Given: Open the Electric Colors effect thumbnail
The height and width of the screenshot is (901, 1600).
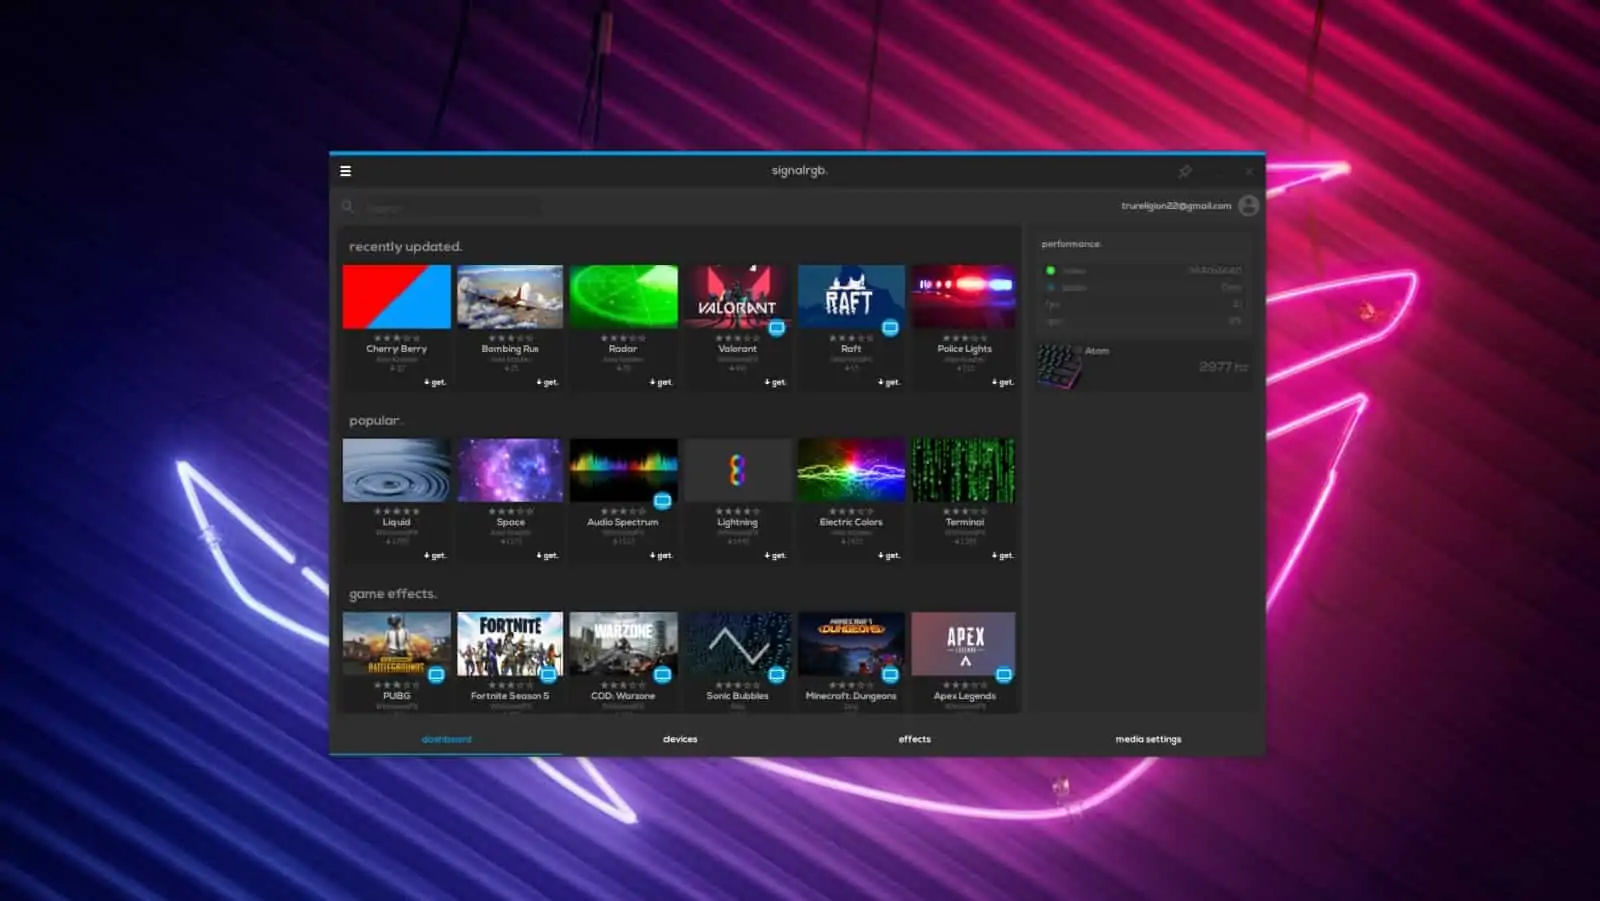Looking at the screenshot, I should coord(851,470).
